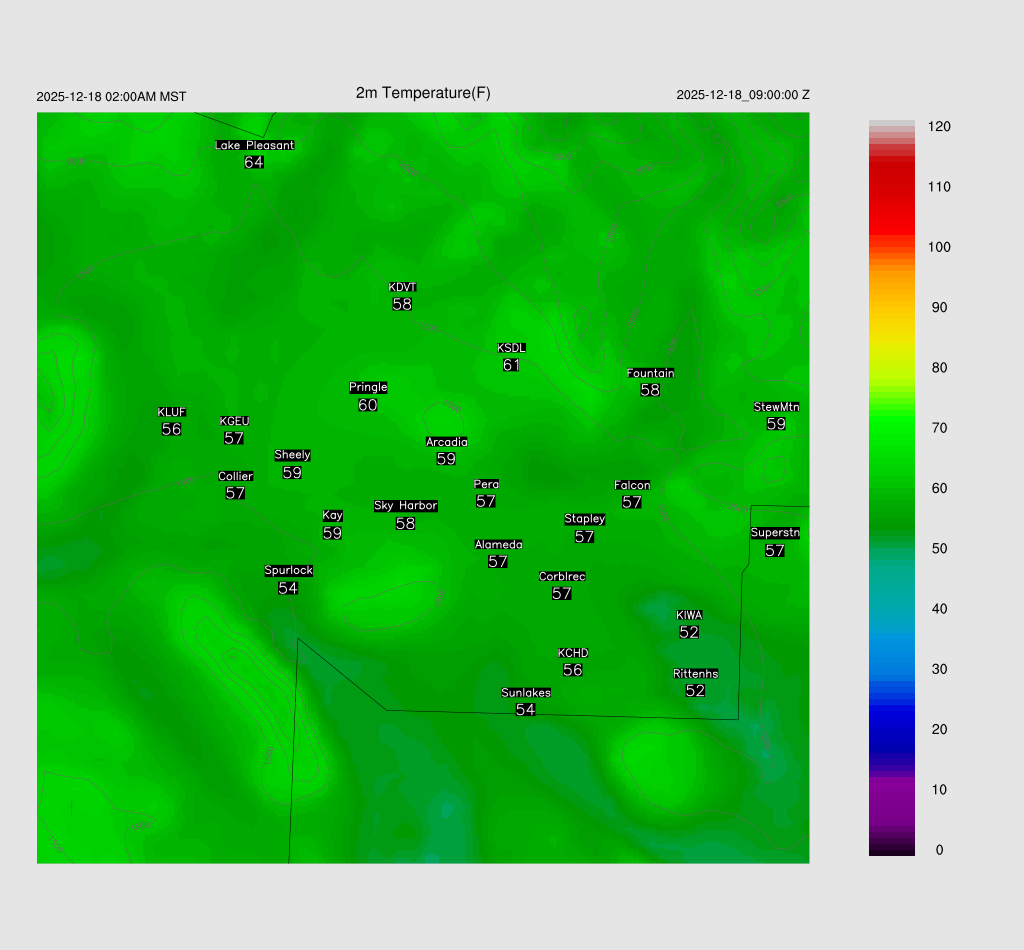The height and width of the screenshot is (950, 1024).
Task: Click the Spurlock station reading
Action: pyautogui.click(x=288, y=588)
